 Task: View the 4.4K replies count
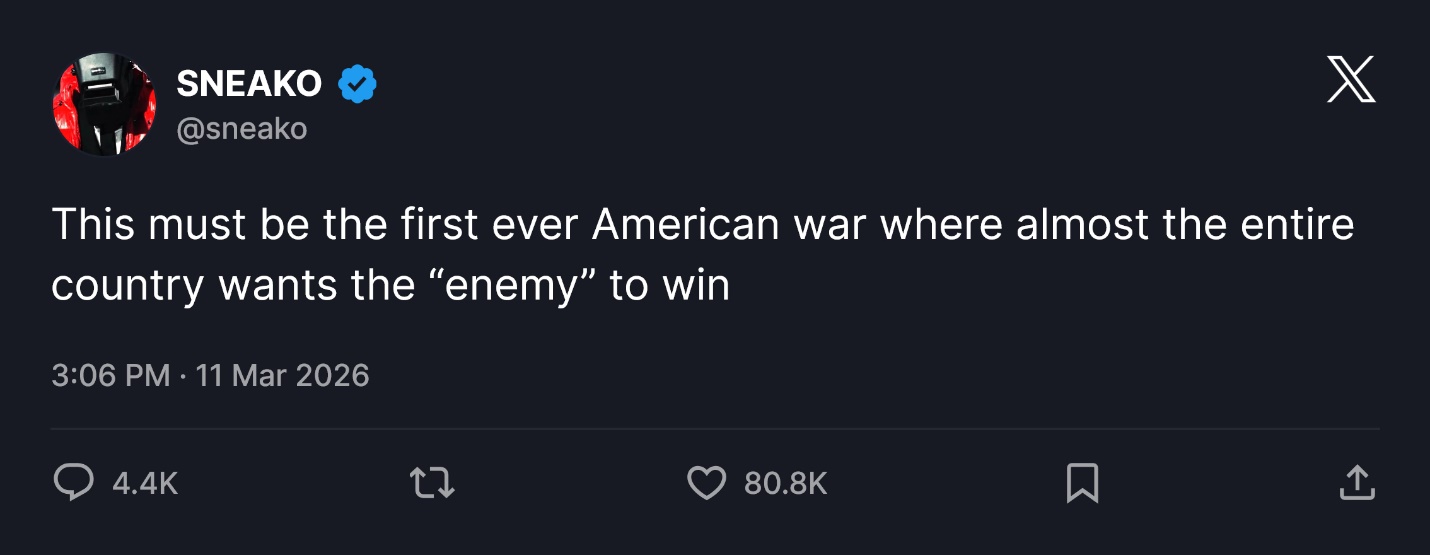pos(145,484)
